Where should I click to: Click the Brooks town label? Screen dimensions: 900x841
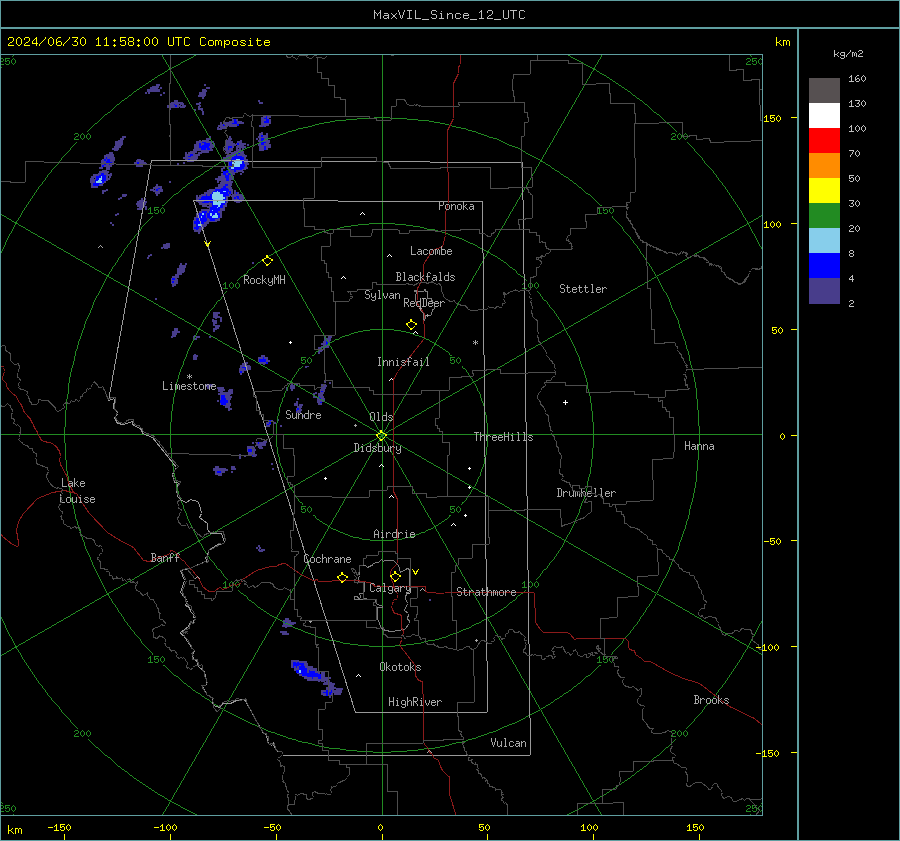pos(711,700)
